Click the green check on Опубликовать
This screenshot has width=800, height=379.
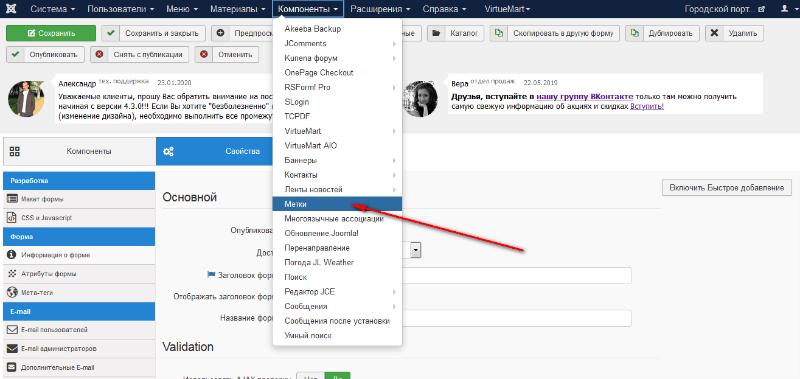tap(16, 54)
